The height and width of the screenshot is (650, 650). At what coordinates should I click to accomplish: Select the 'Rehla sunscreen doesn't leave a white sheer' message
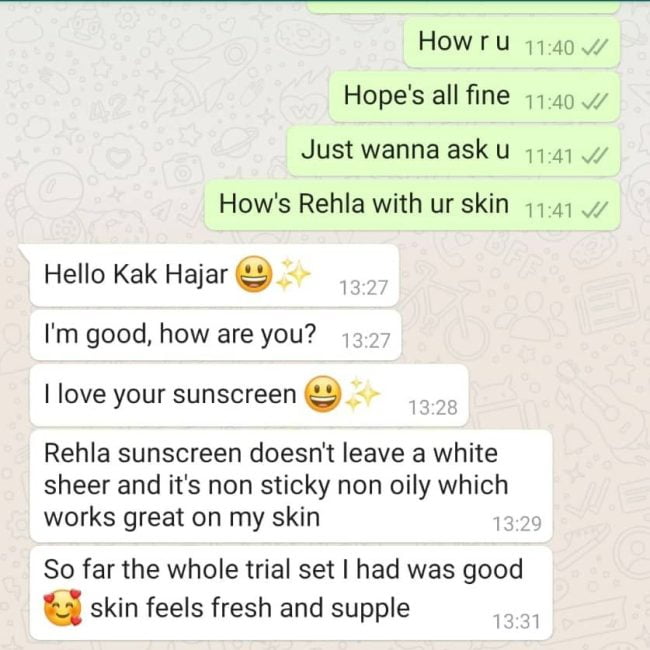(x=291, y=486)
